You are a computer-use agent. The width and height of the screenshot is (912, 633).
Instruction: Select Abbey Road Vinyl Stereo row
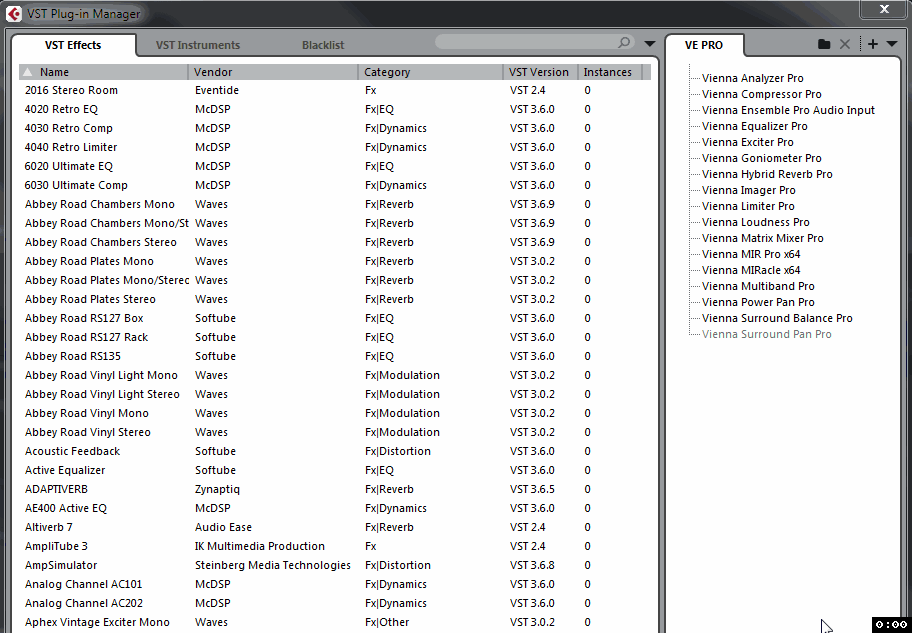click(x=334, y=432)
